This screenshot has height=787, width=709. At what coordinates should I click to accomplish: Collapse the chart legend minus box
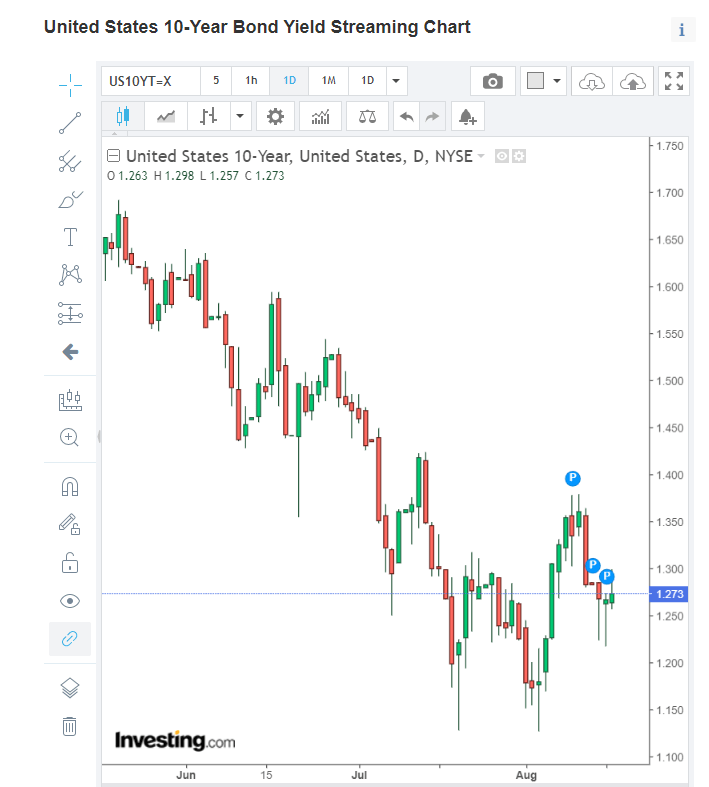click(x=113, y=156)
